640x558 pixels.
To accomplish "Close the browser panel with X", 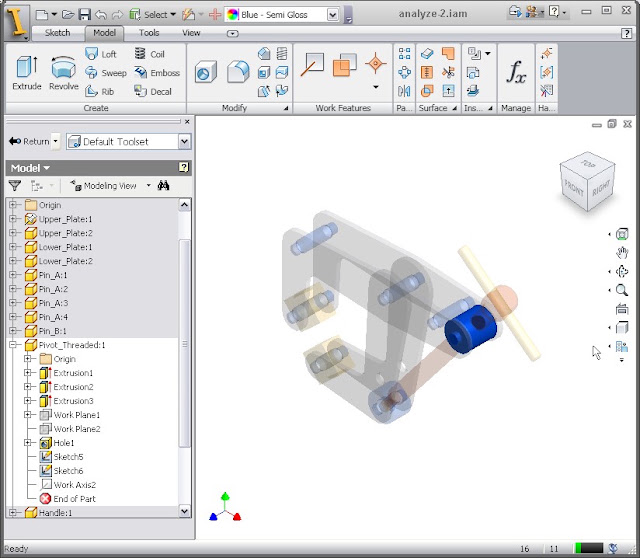I will (x=187, y=122).
